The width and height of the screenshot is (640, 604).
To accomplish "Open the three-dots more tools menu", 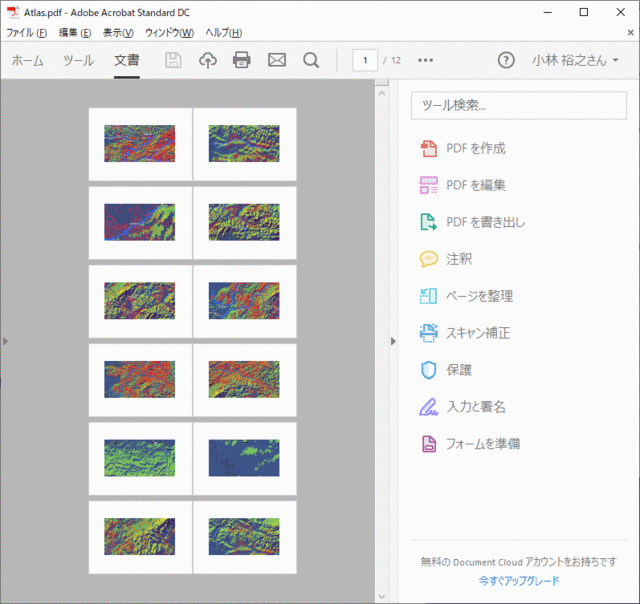I will (x=425, y=60).
